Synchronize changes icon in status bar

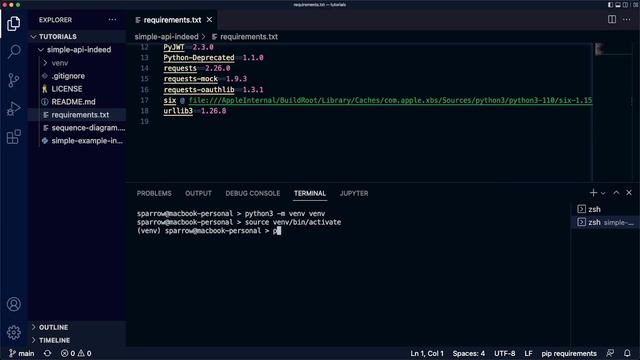pyautogui.click(x=47, y=353)
